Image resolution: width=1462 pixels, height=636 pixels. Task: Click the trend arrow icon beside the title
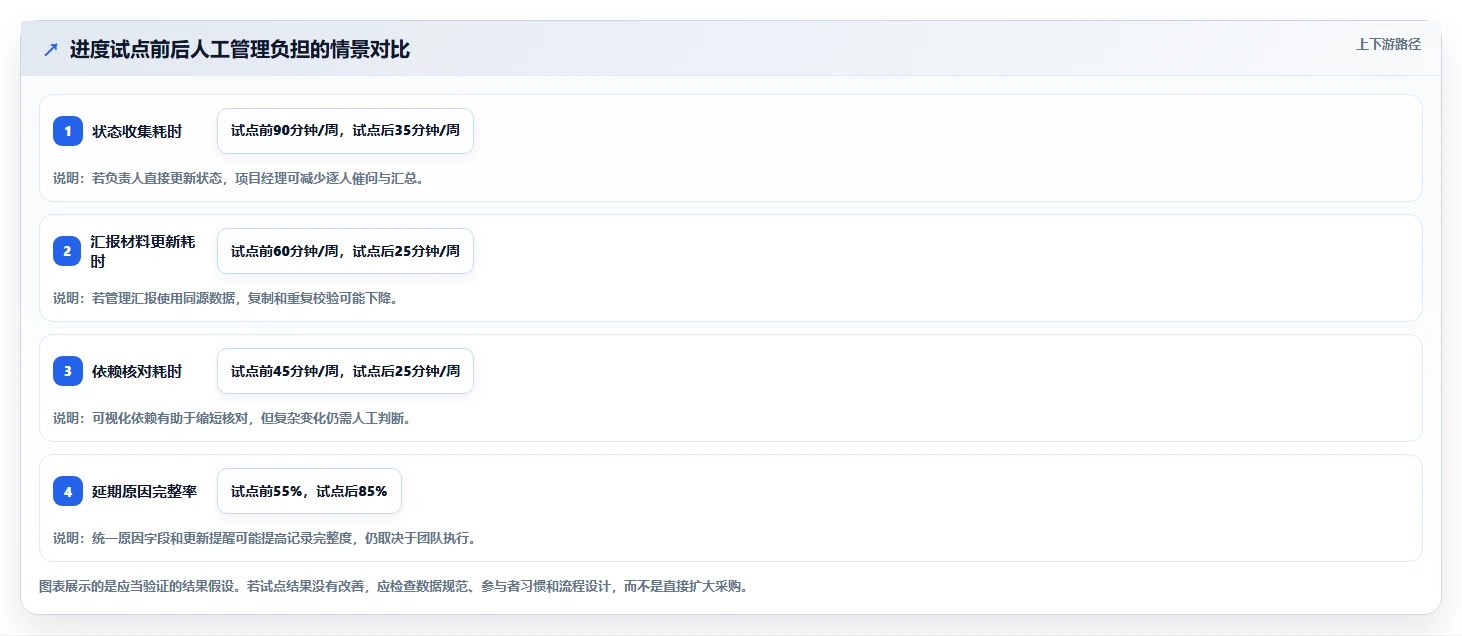(x=51, y=50)
